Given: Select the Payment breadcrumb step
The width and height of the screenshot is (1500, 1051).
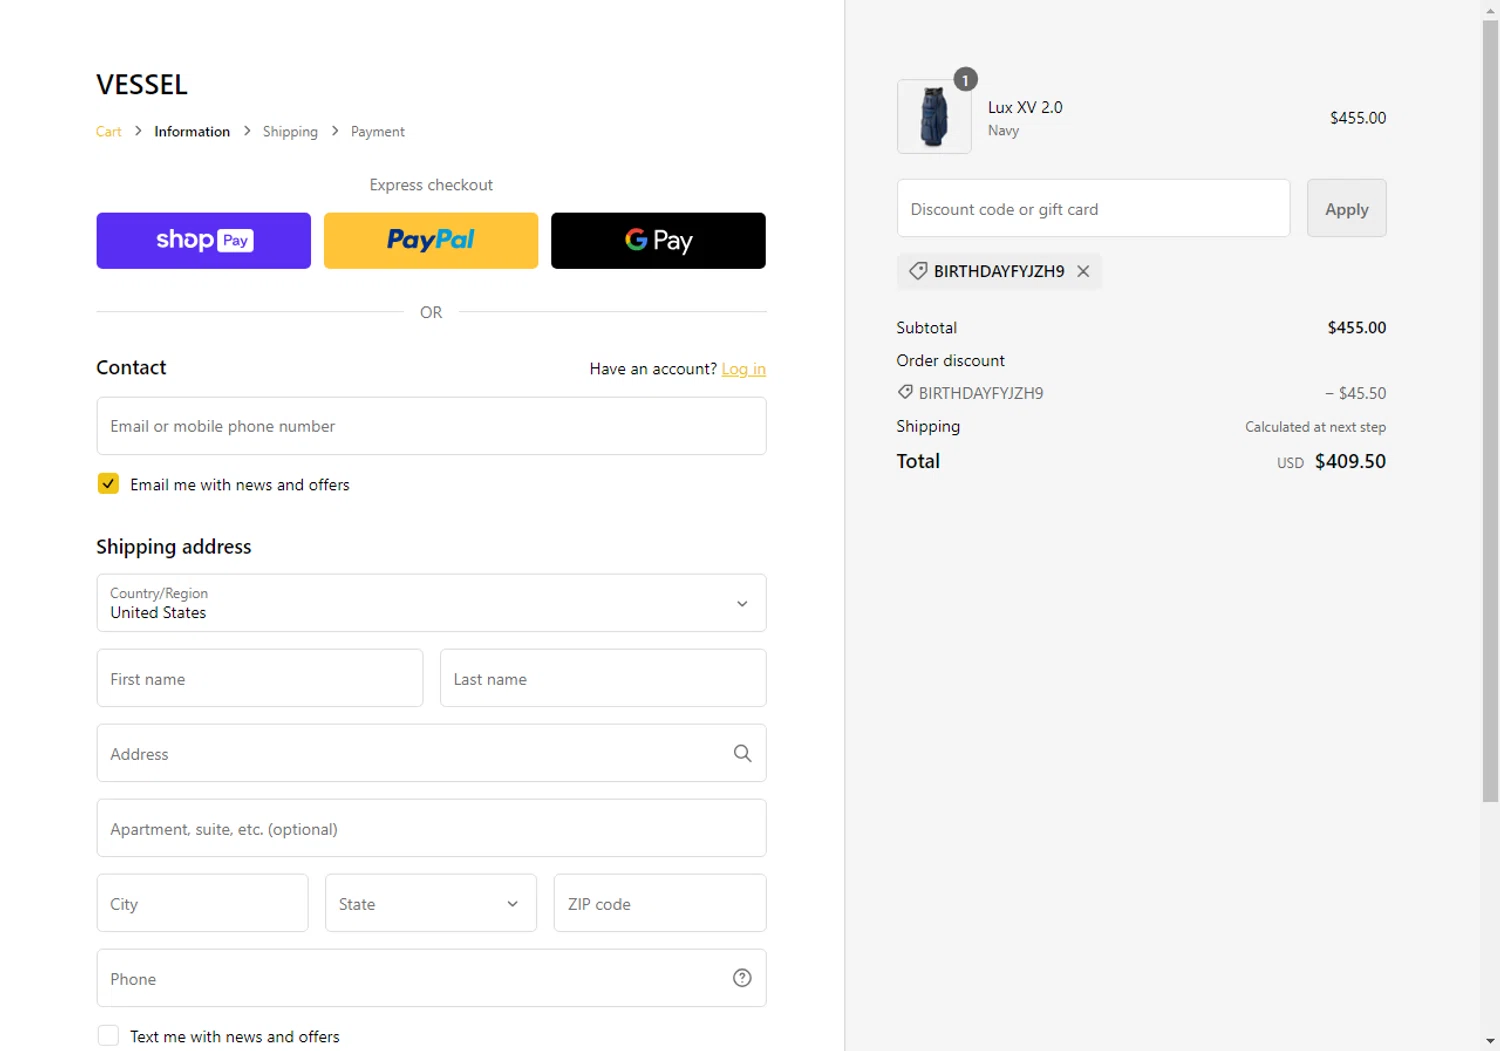Looking at the screenshot, I should (378, 131).
